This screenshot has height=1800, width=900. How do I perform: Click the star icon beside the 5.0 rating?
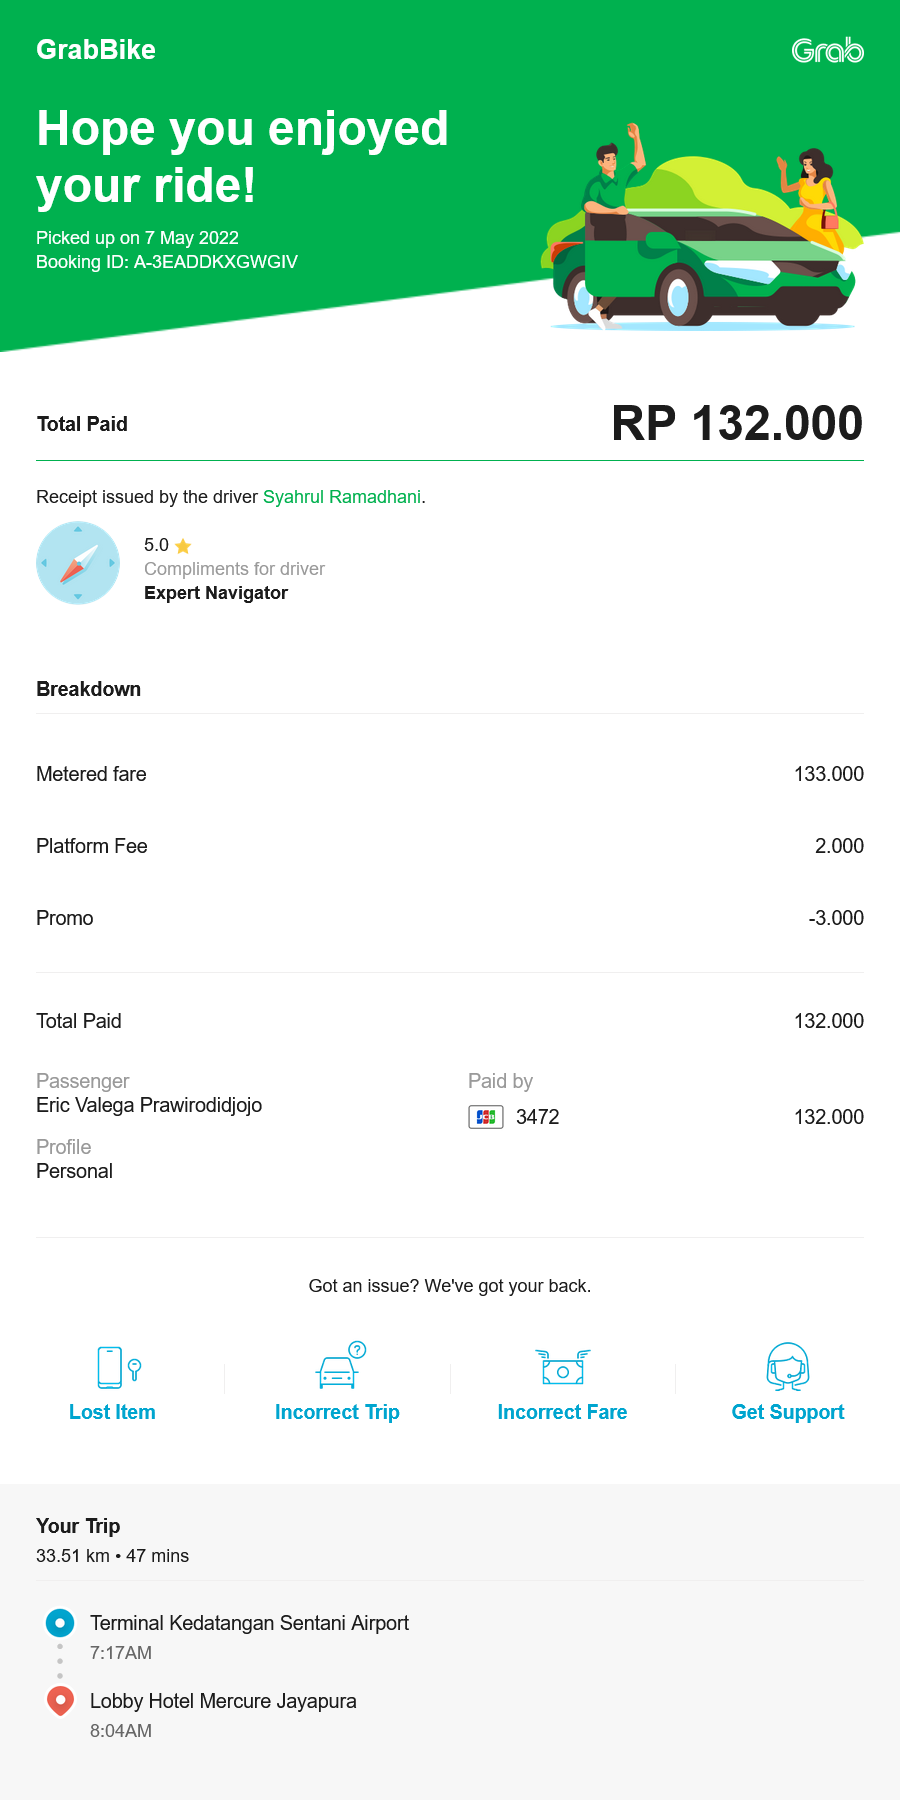(x=182, y=545)
